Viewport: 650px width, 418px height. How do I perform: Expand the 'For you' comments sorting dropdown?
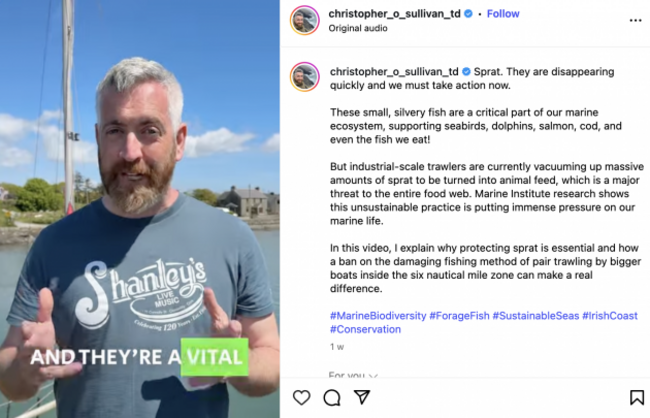pyautogui.click(x=353, y=375)
